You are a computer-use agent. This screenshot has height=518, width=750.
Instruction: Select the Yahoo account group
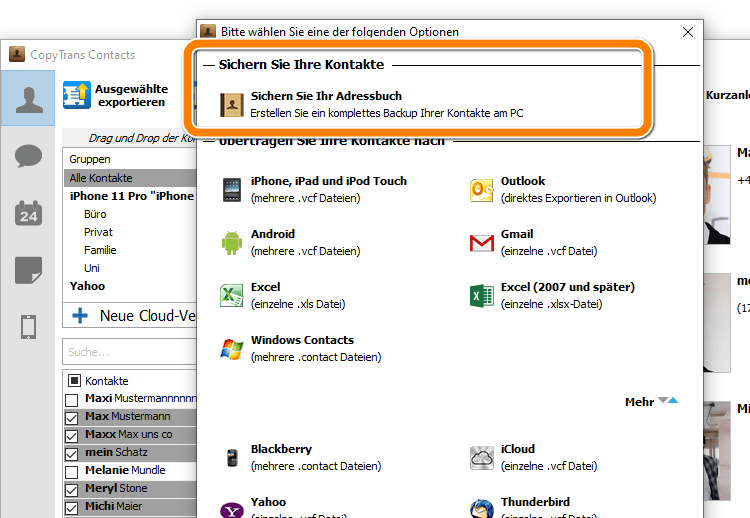click(x=87, y=286)
